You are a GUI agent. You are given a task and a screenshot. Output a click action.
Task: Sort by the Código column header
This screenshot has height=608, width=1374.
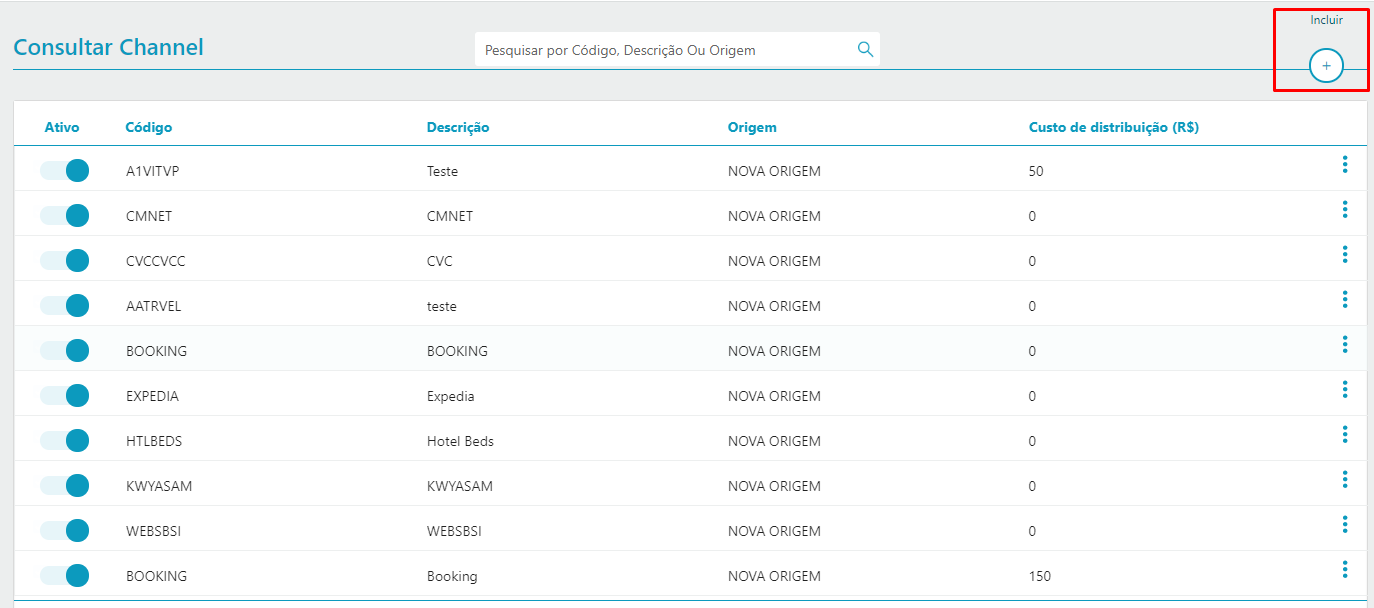[149, 127]
